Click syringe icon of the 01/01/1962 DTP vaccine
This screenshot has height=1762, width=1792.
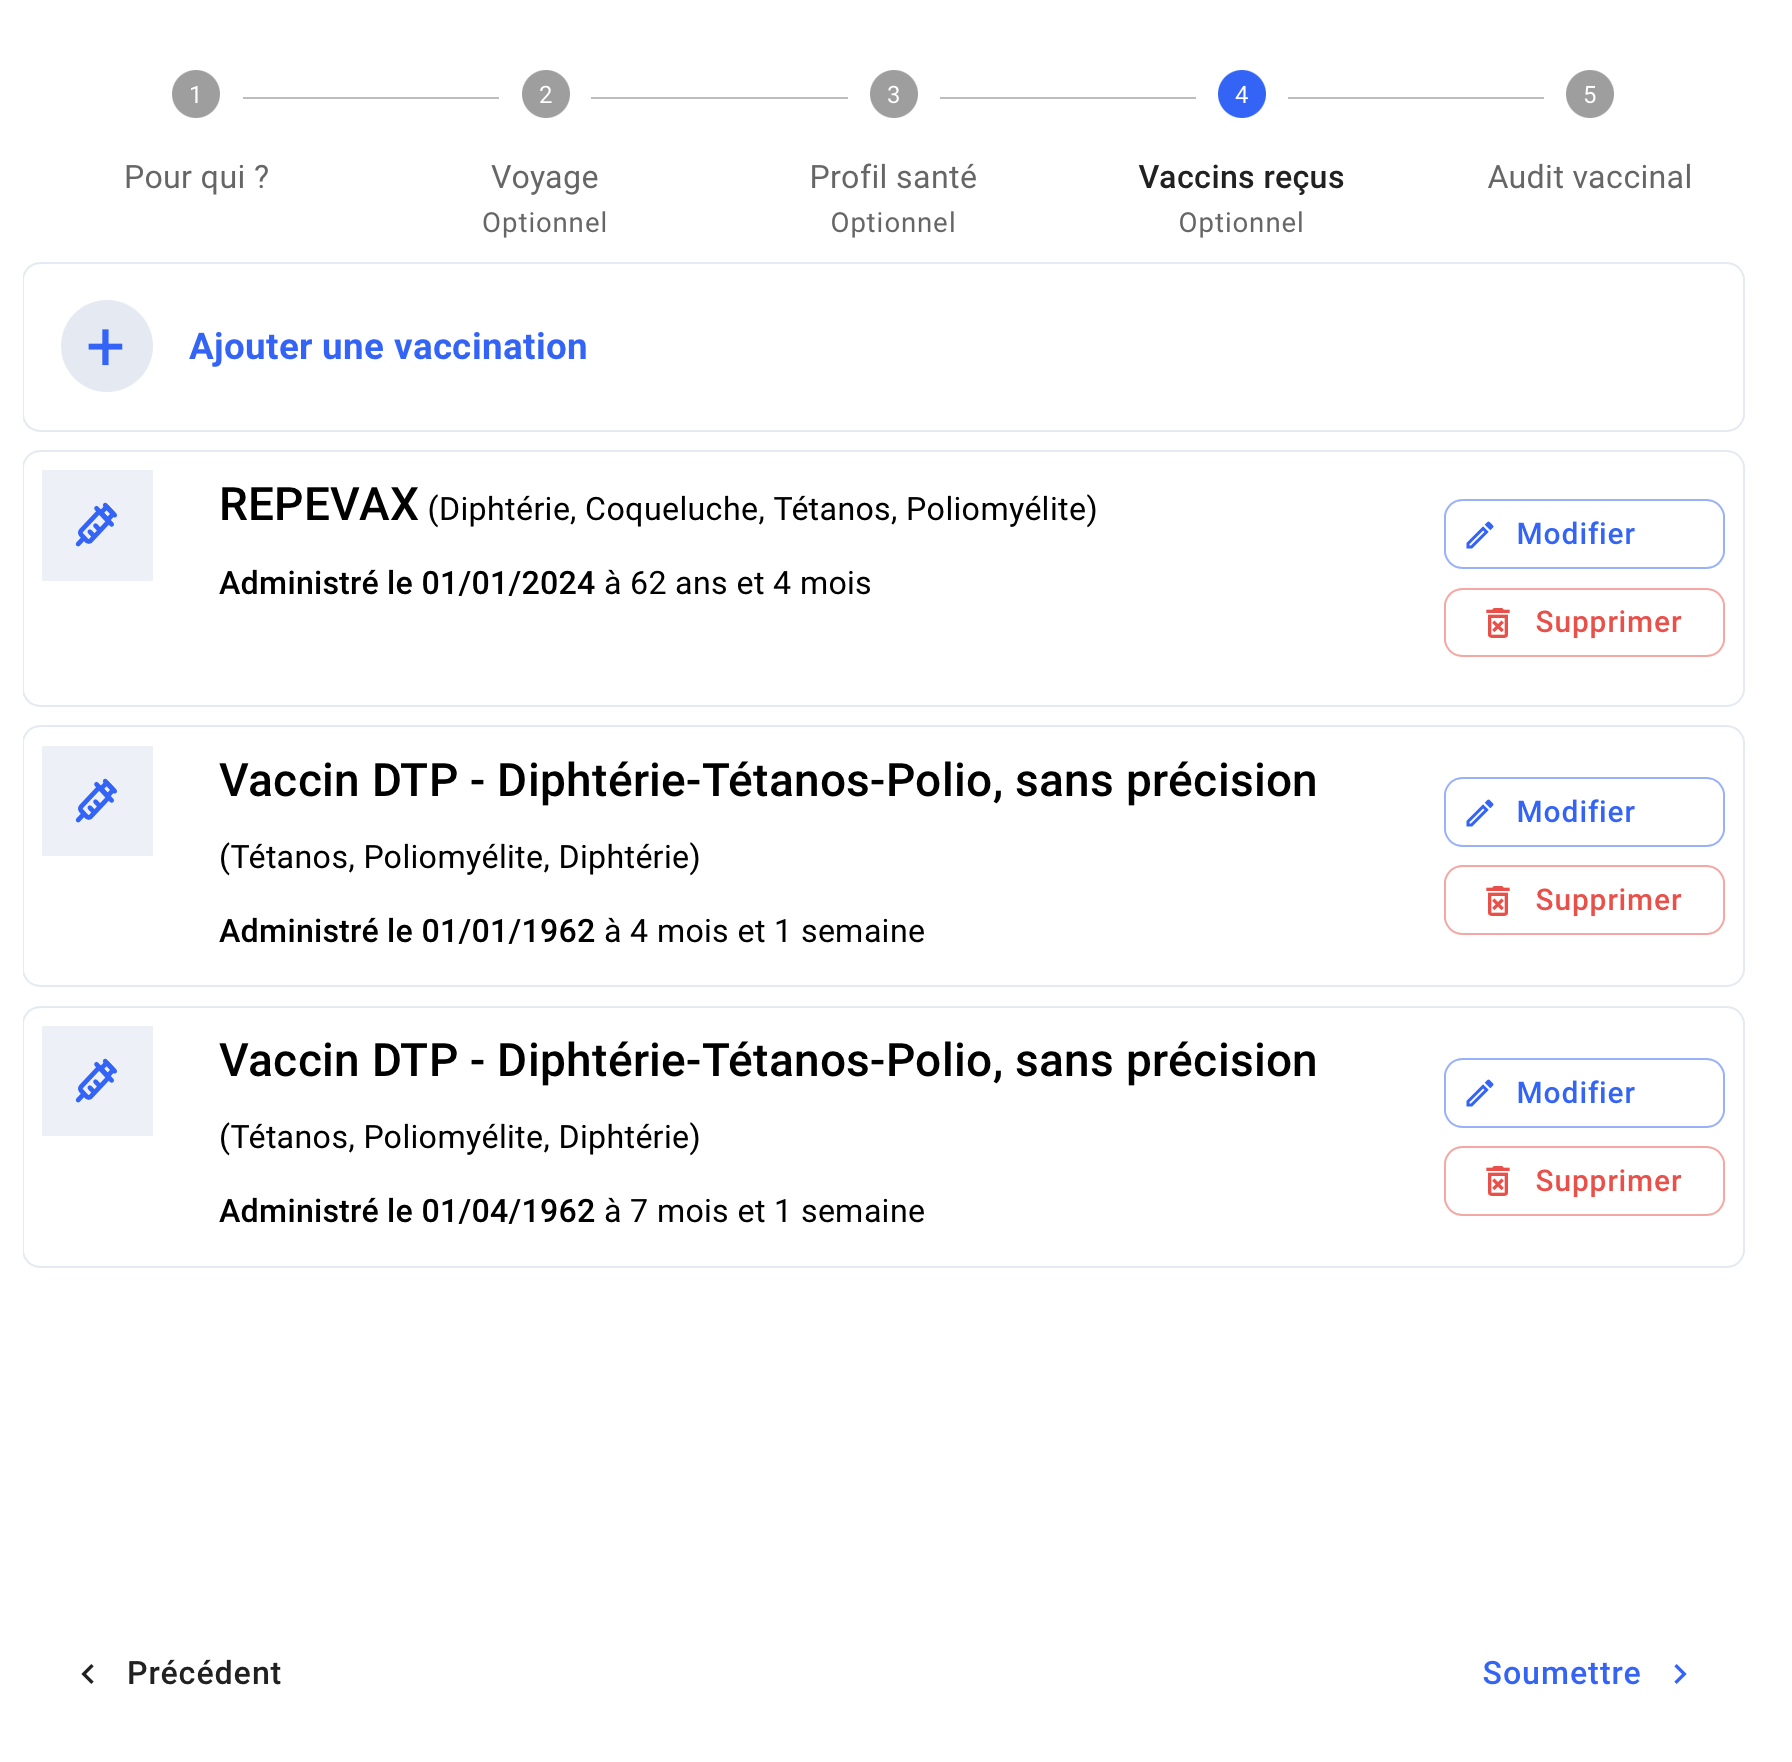point(97,801)
